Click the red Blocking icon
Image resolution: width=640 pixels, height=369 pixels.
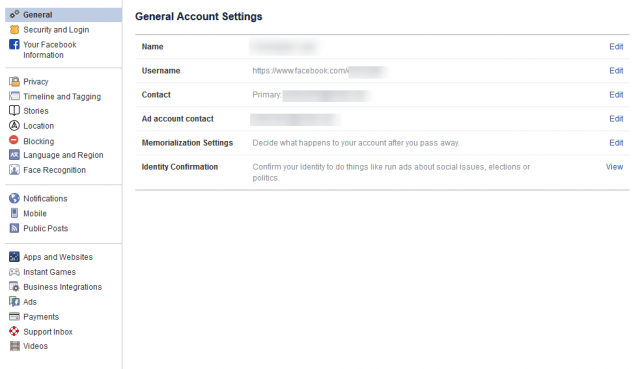(x=14, y=140)
